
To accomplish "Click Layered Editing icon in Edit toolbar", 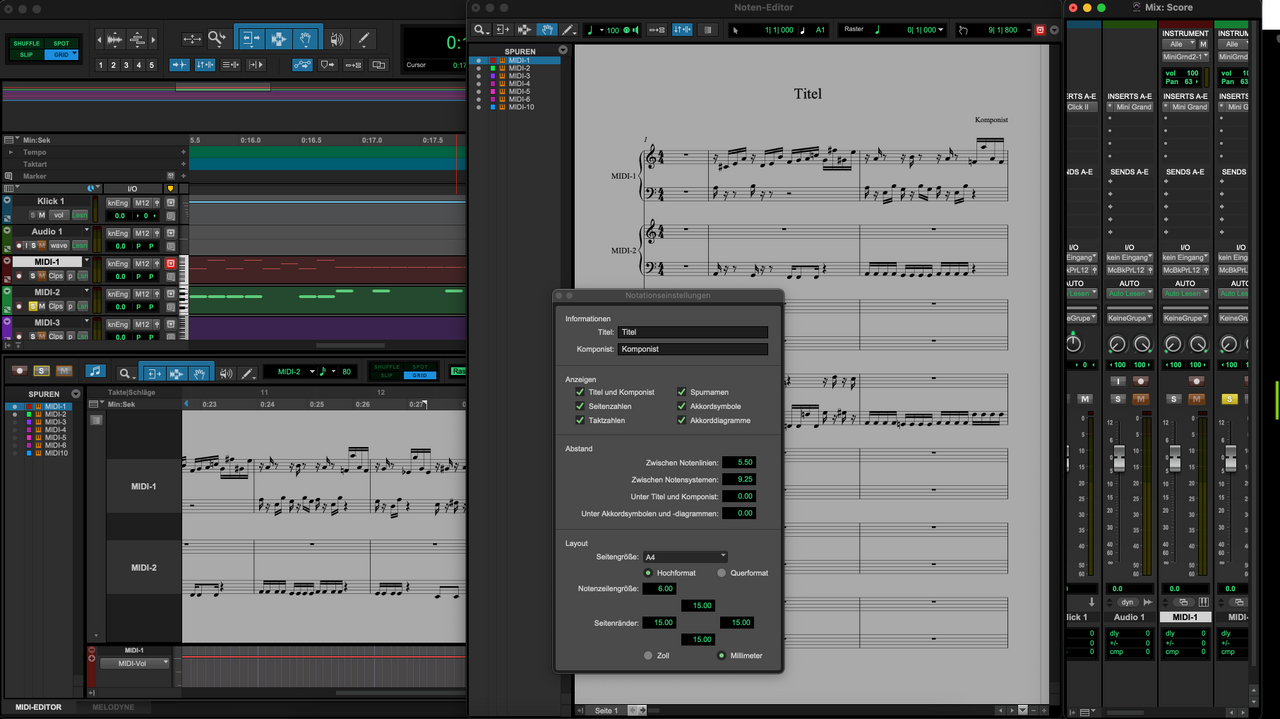I will coord(378,65).
